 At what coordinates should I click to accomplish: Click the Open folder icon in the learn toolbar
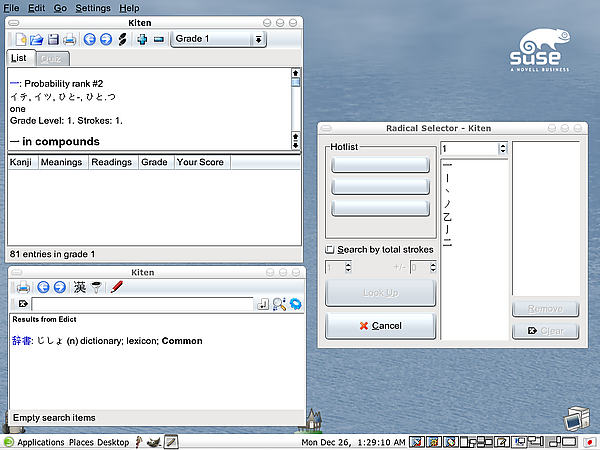pyautogui.click(x=37, y=39)
